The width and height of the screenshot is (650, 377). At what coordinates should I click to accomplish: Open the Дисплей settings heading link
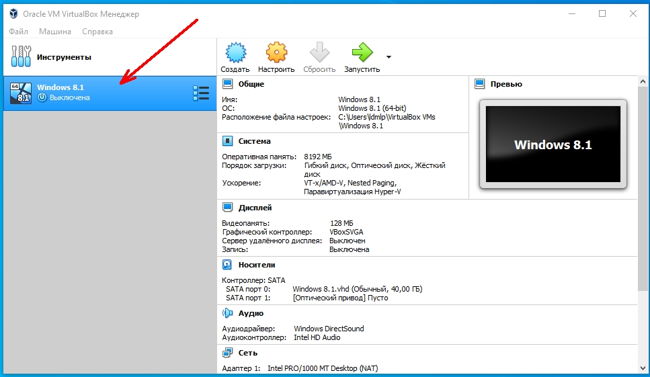tap(255, 207)
